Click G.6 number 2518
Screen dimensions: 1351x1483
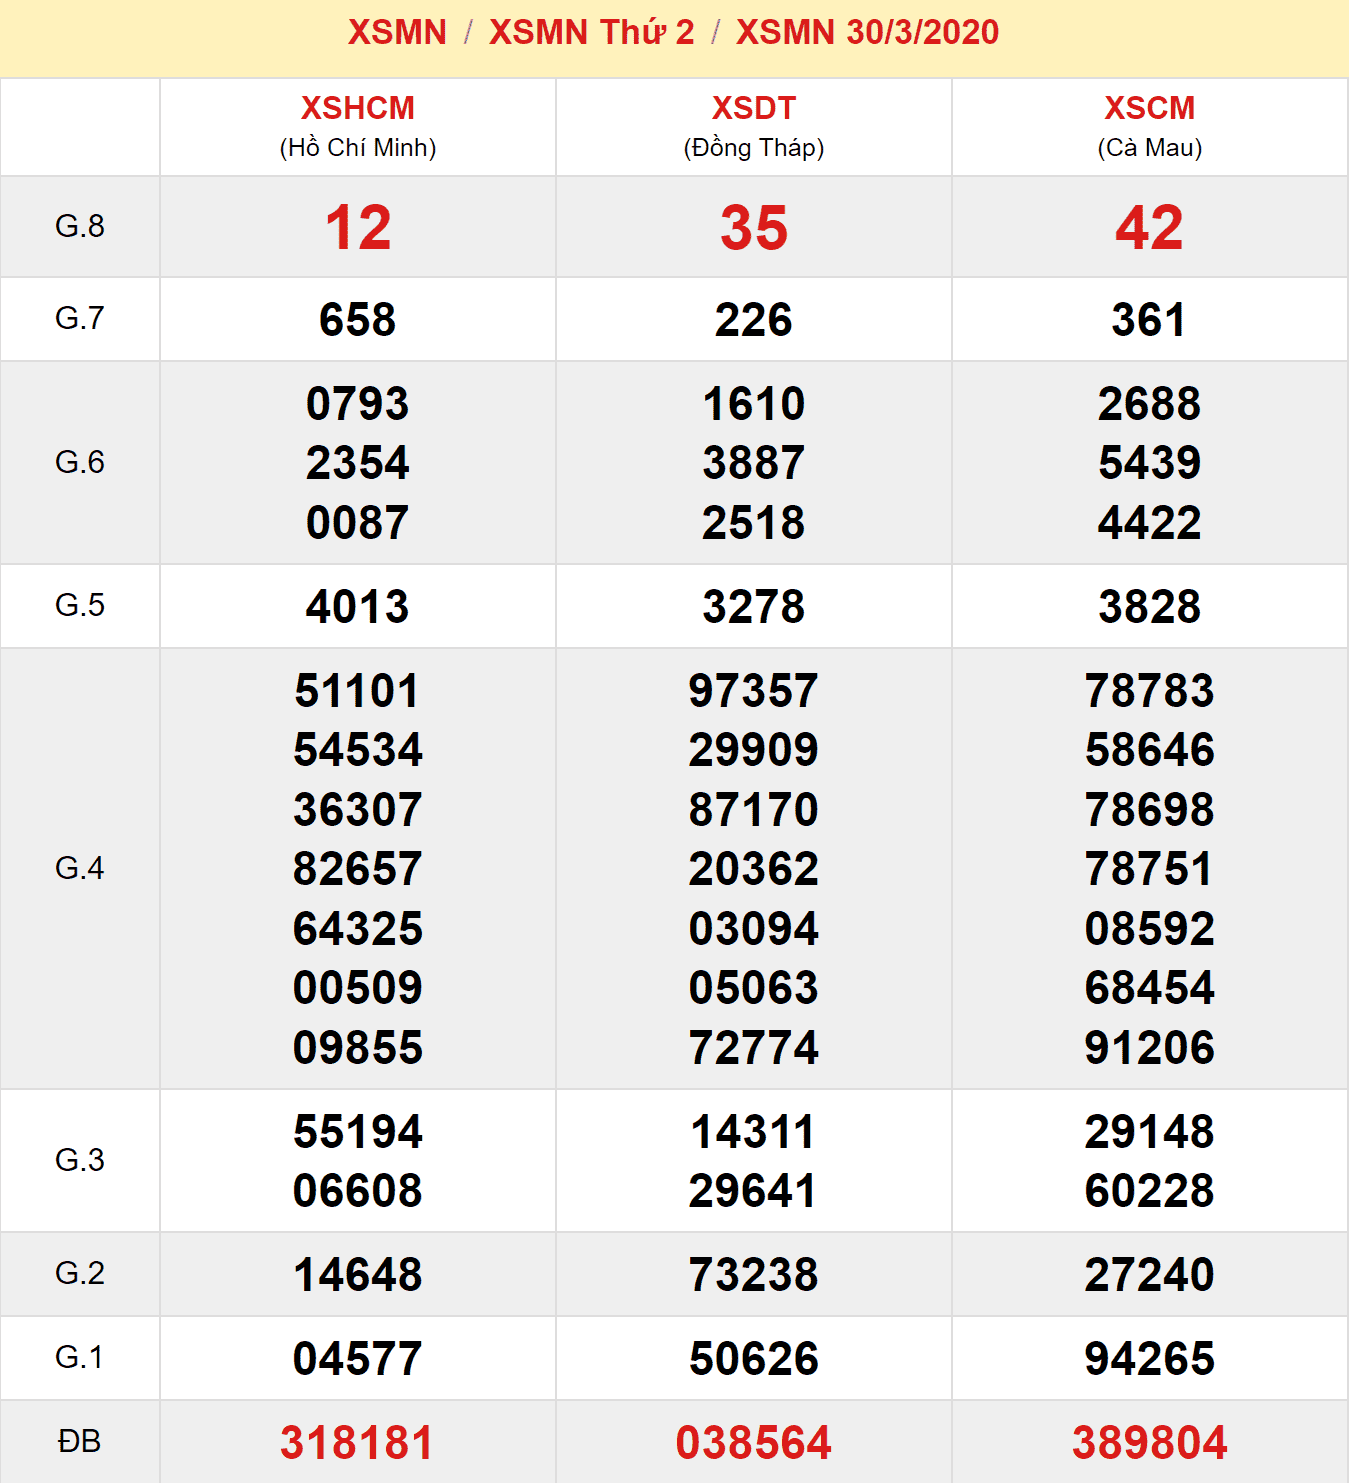tap(754, 523)
